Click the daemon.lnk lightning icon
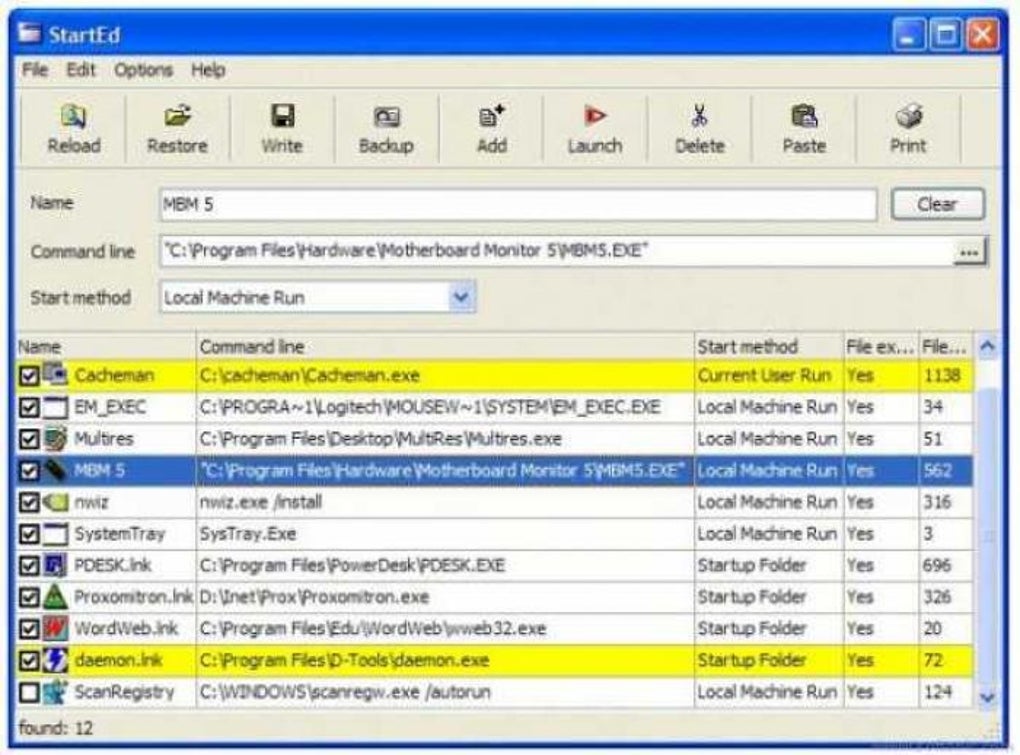 [55, 660]
